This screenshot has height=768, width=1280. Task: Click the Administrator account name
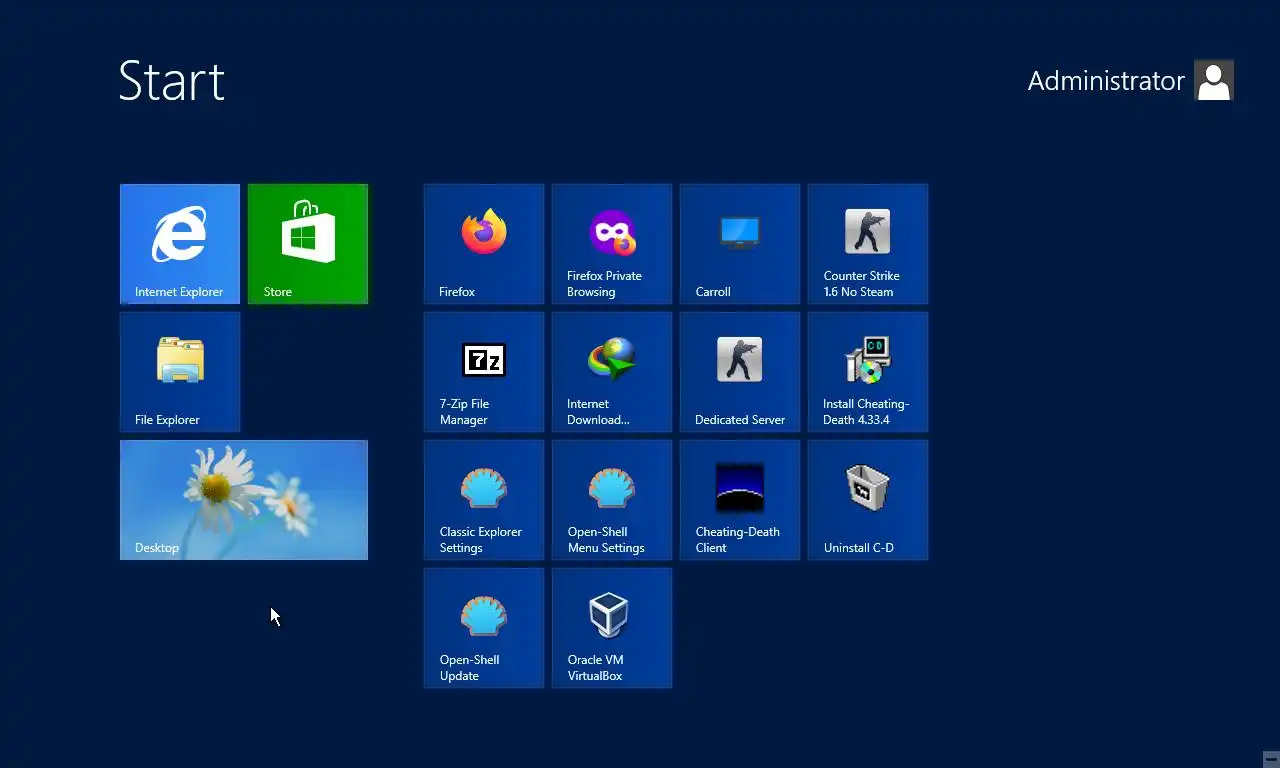point(1106,81)
